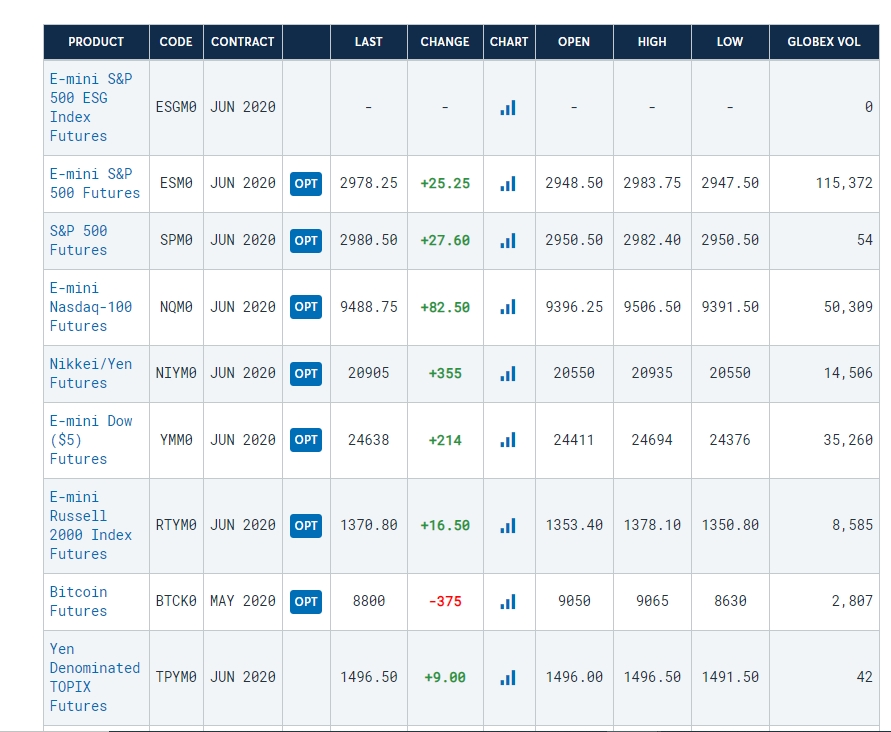Click the last price 20905
Screen dimensions: 891x732
369,373
